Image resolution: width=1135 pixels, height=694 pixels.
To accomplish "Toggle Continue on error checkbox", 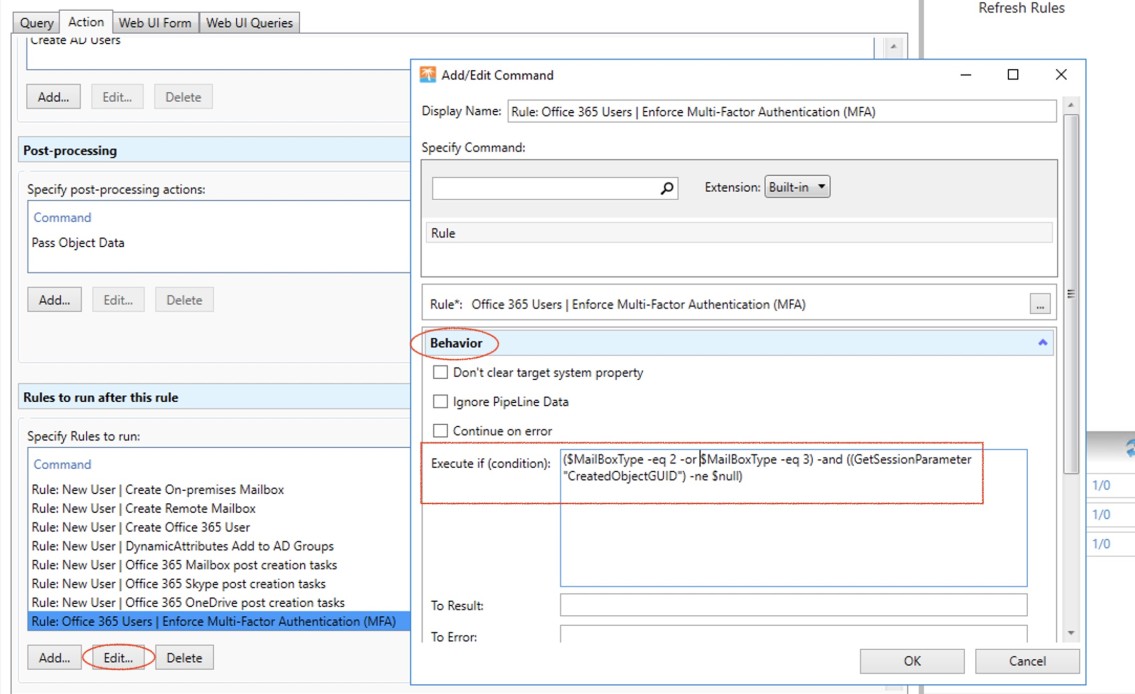I will click(440, 431).
